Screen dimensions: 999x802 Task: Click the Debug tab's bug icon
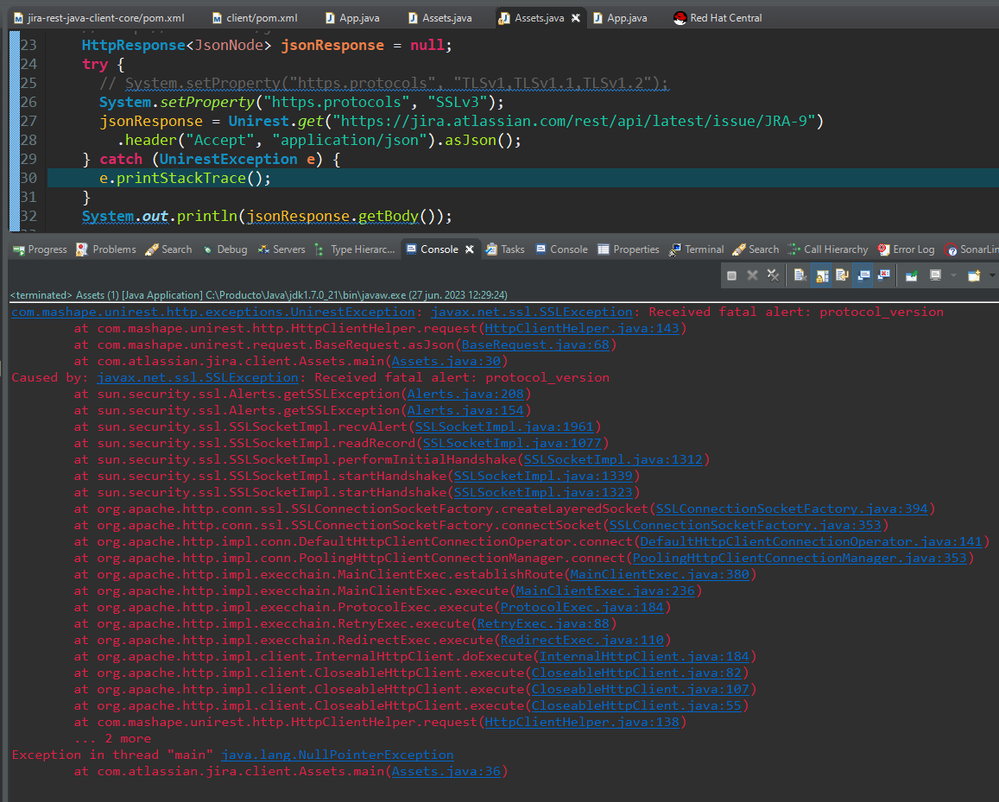(208, 249)
